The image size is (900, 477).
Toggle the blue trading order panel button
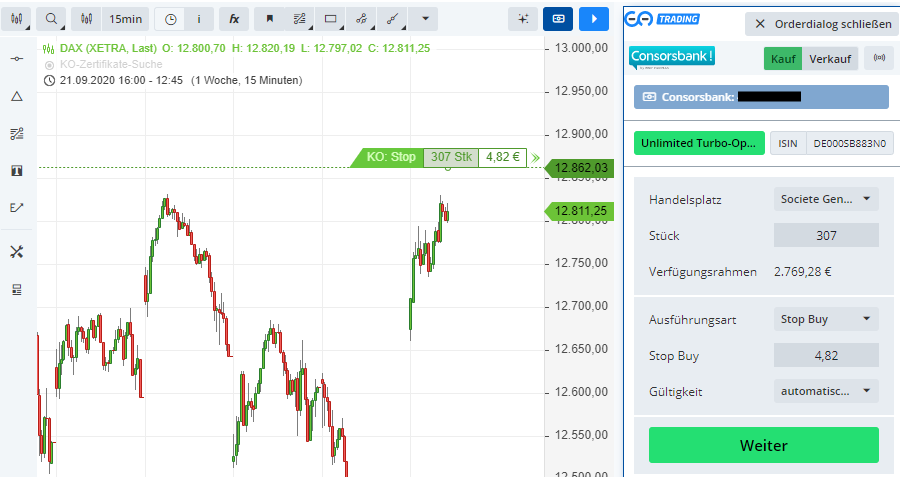(x=558, y=20)
